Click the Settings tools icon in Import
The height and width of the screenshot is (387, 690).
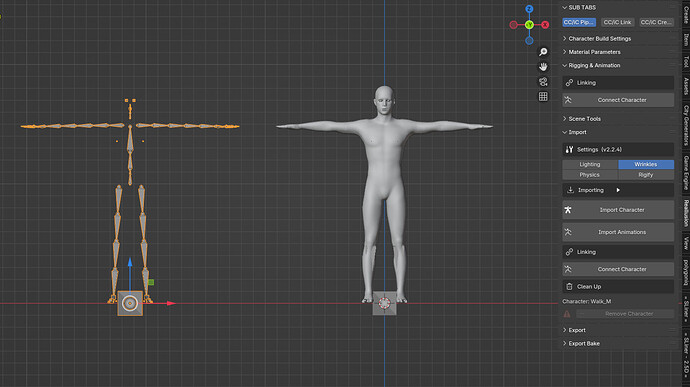click(569, 150)
